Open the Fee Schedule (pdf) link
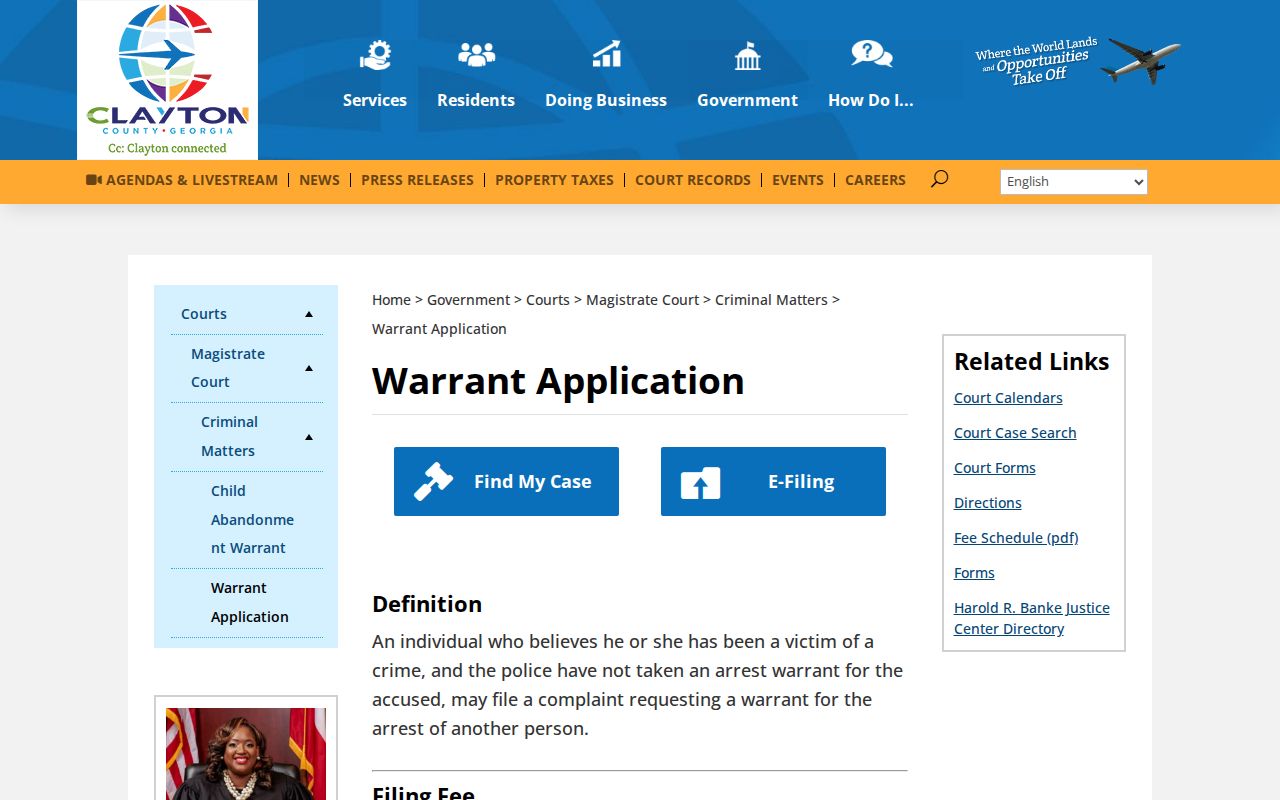Screen dimensions: 1280x800 coord(1016,538)
